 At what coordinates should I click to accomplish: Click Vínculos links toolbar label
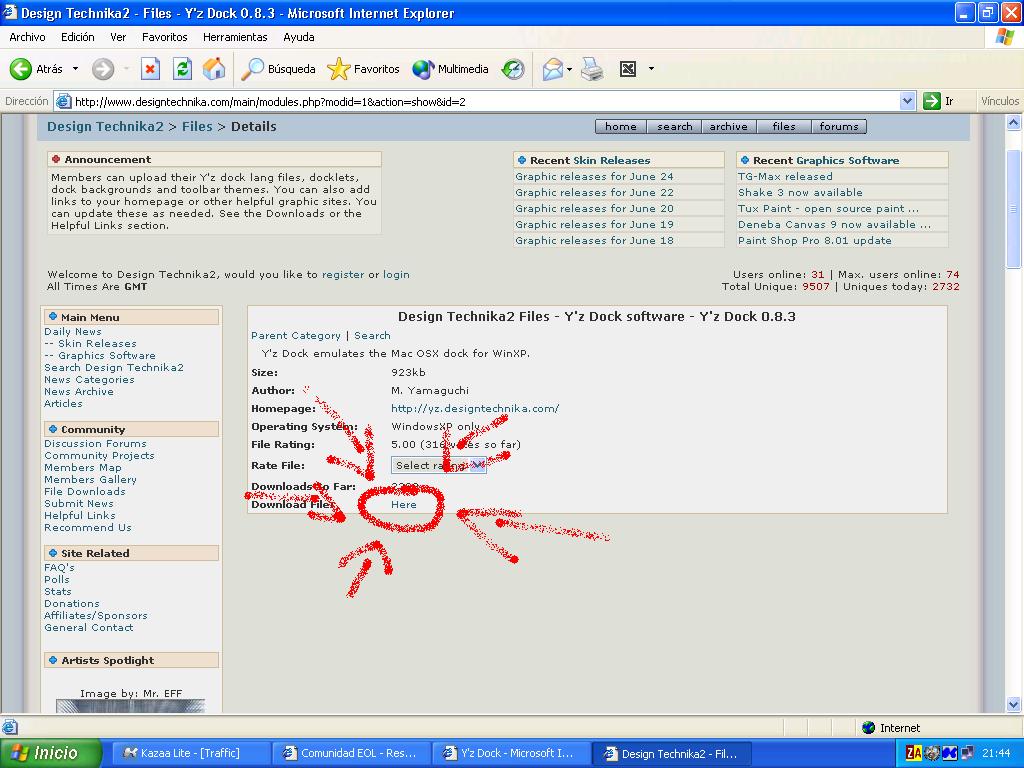pos(1000,101)
